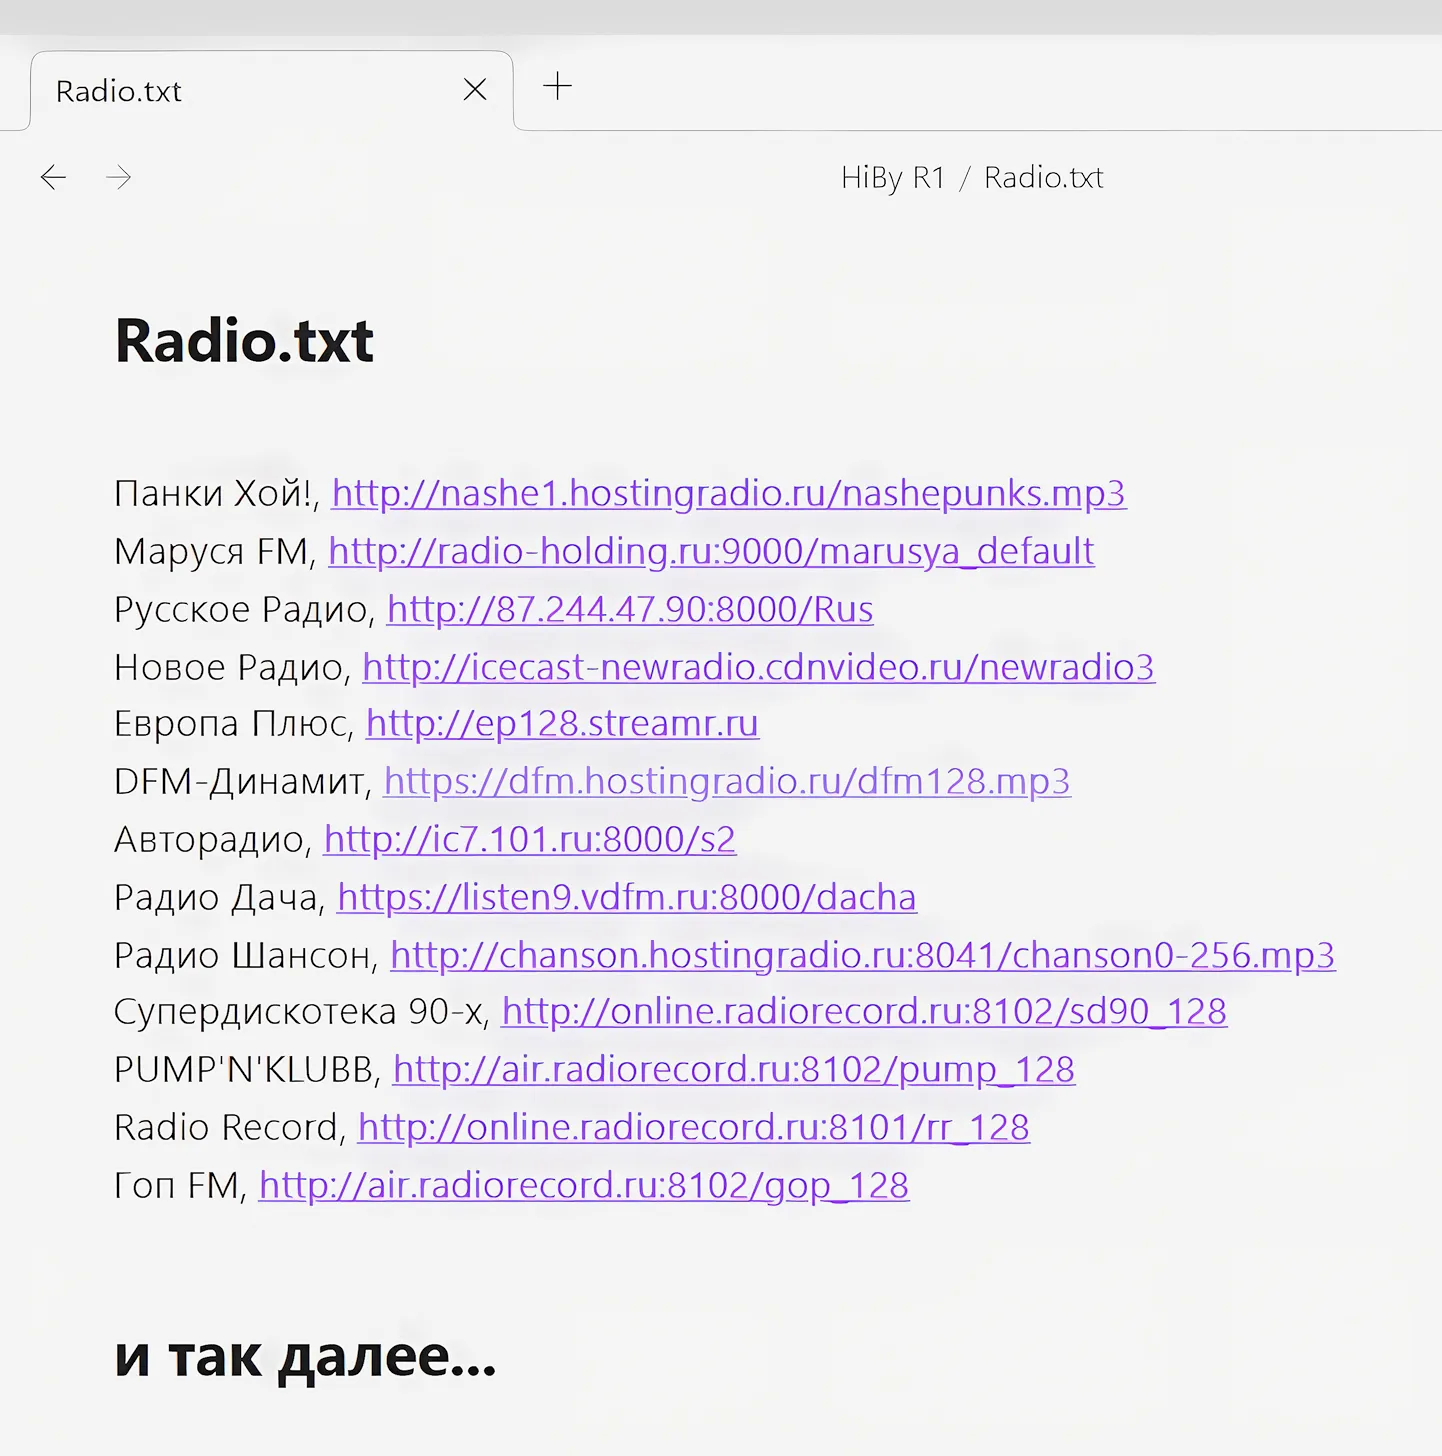Open the ep128.streamr.ru link
The image size is (1442, 1456).
[x=563, y=724]
